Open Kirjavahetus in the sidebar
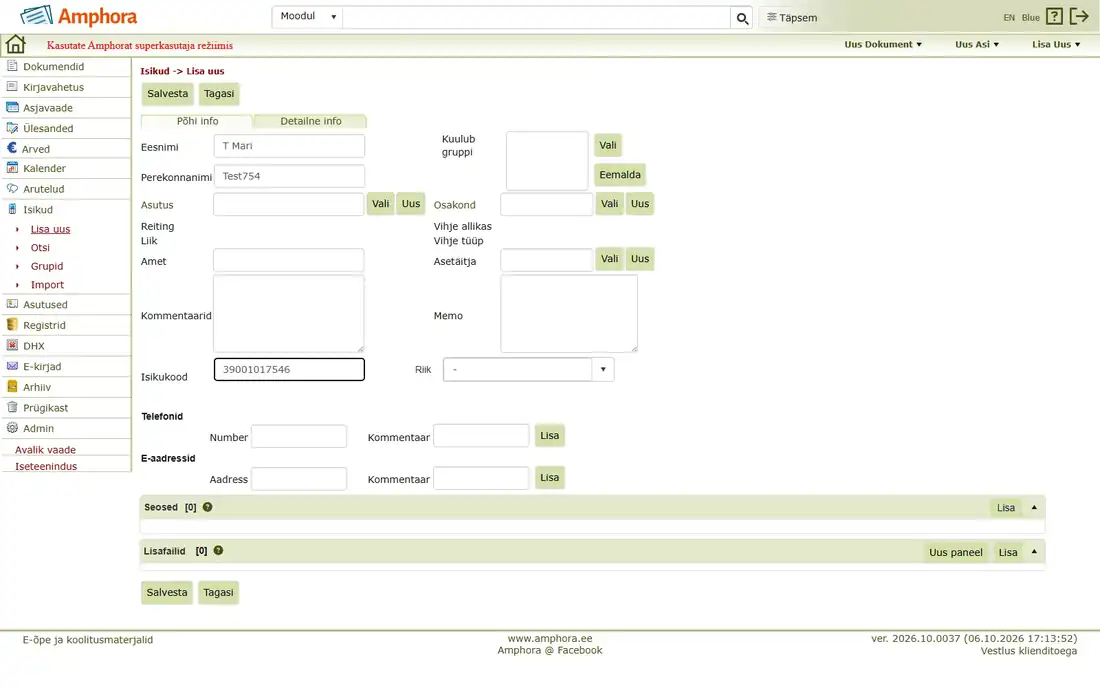1100x688 pixels. (53, 87)
